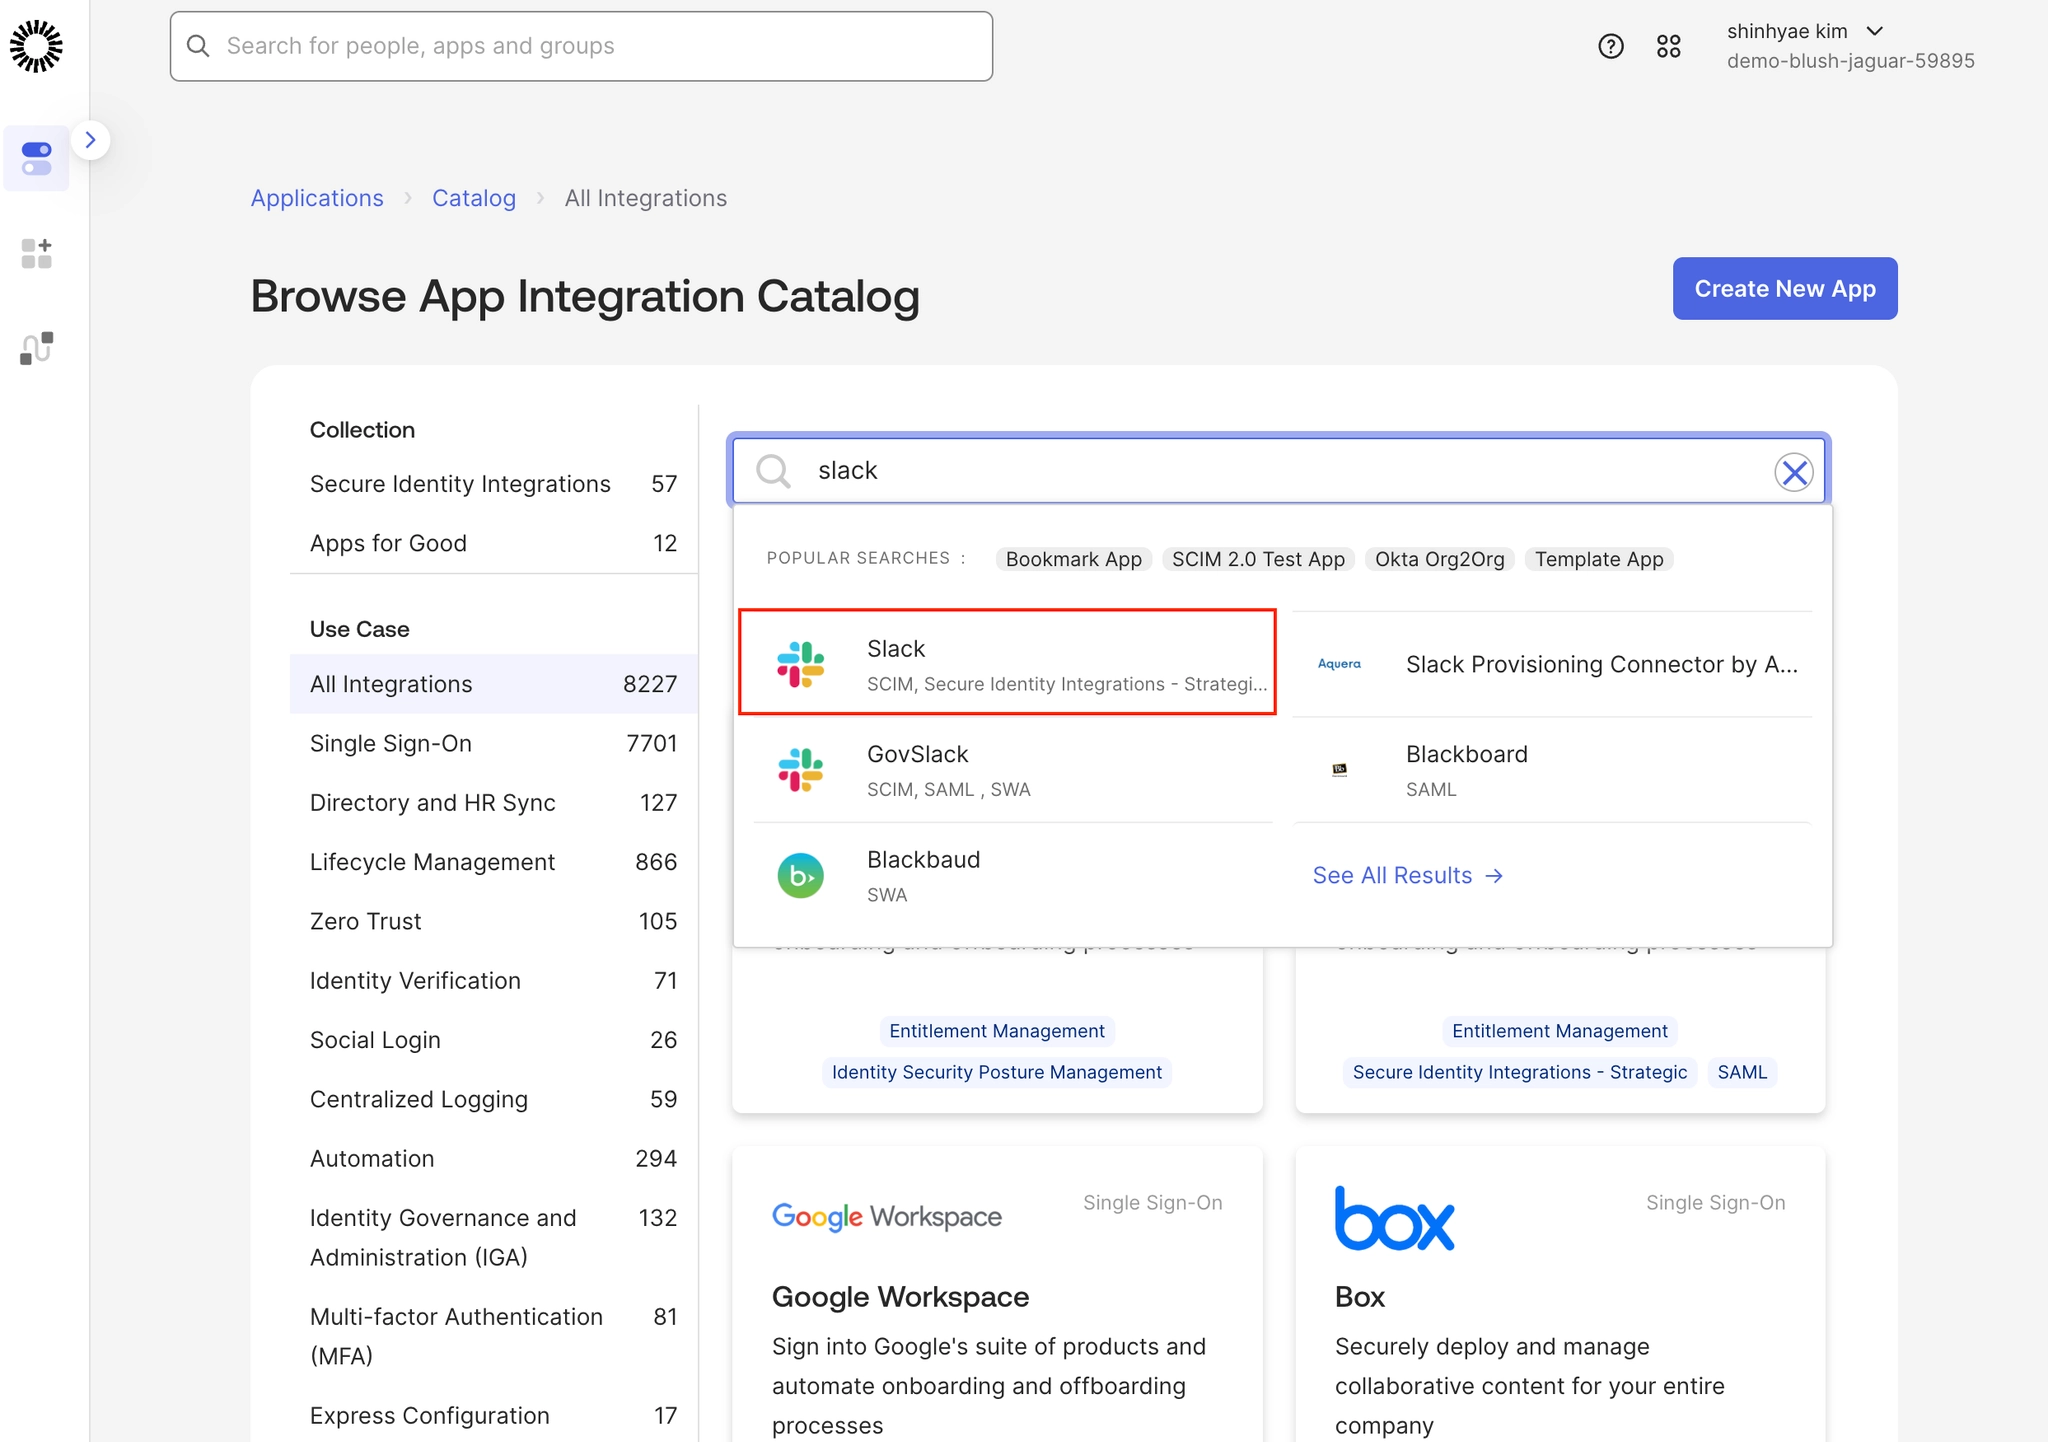Click the magnifier icon in the top search bar

pyautogui.click(x=198, y=46)
